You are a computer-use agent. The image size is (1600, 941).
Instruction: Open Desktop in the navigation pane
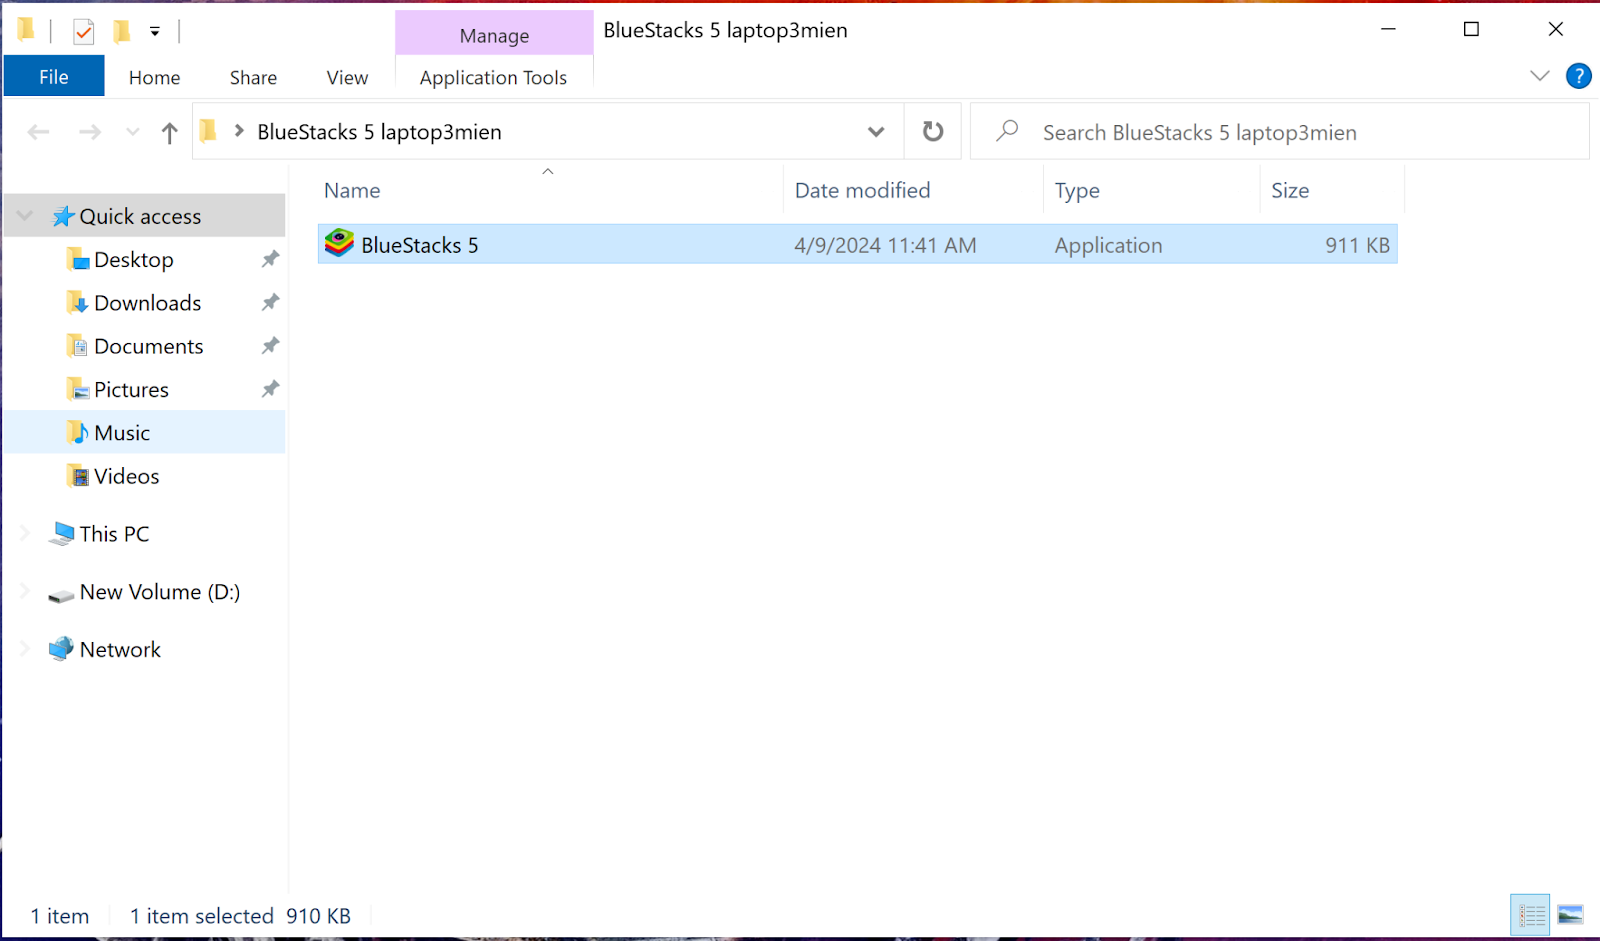pos(133,259)
